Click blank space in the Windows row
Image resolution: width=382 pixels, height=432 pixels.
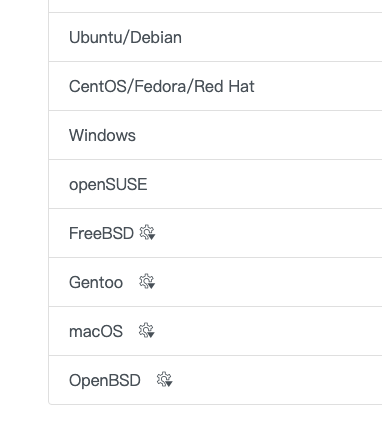(260, 135)
